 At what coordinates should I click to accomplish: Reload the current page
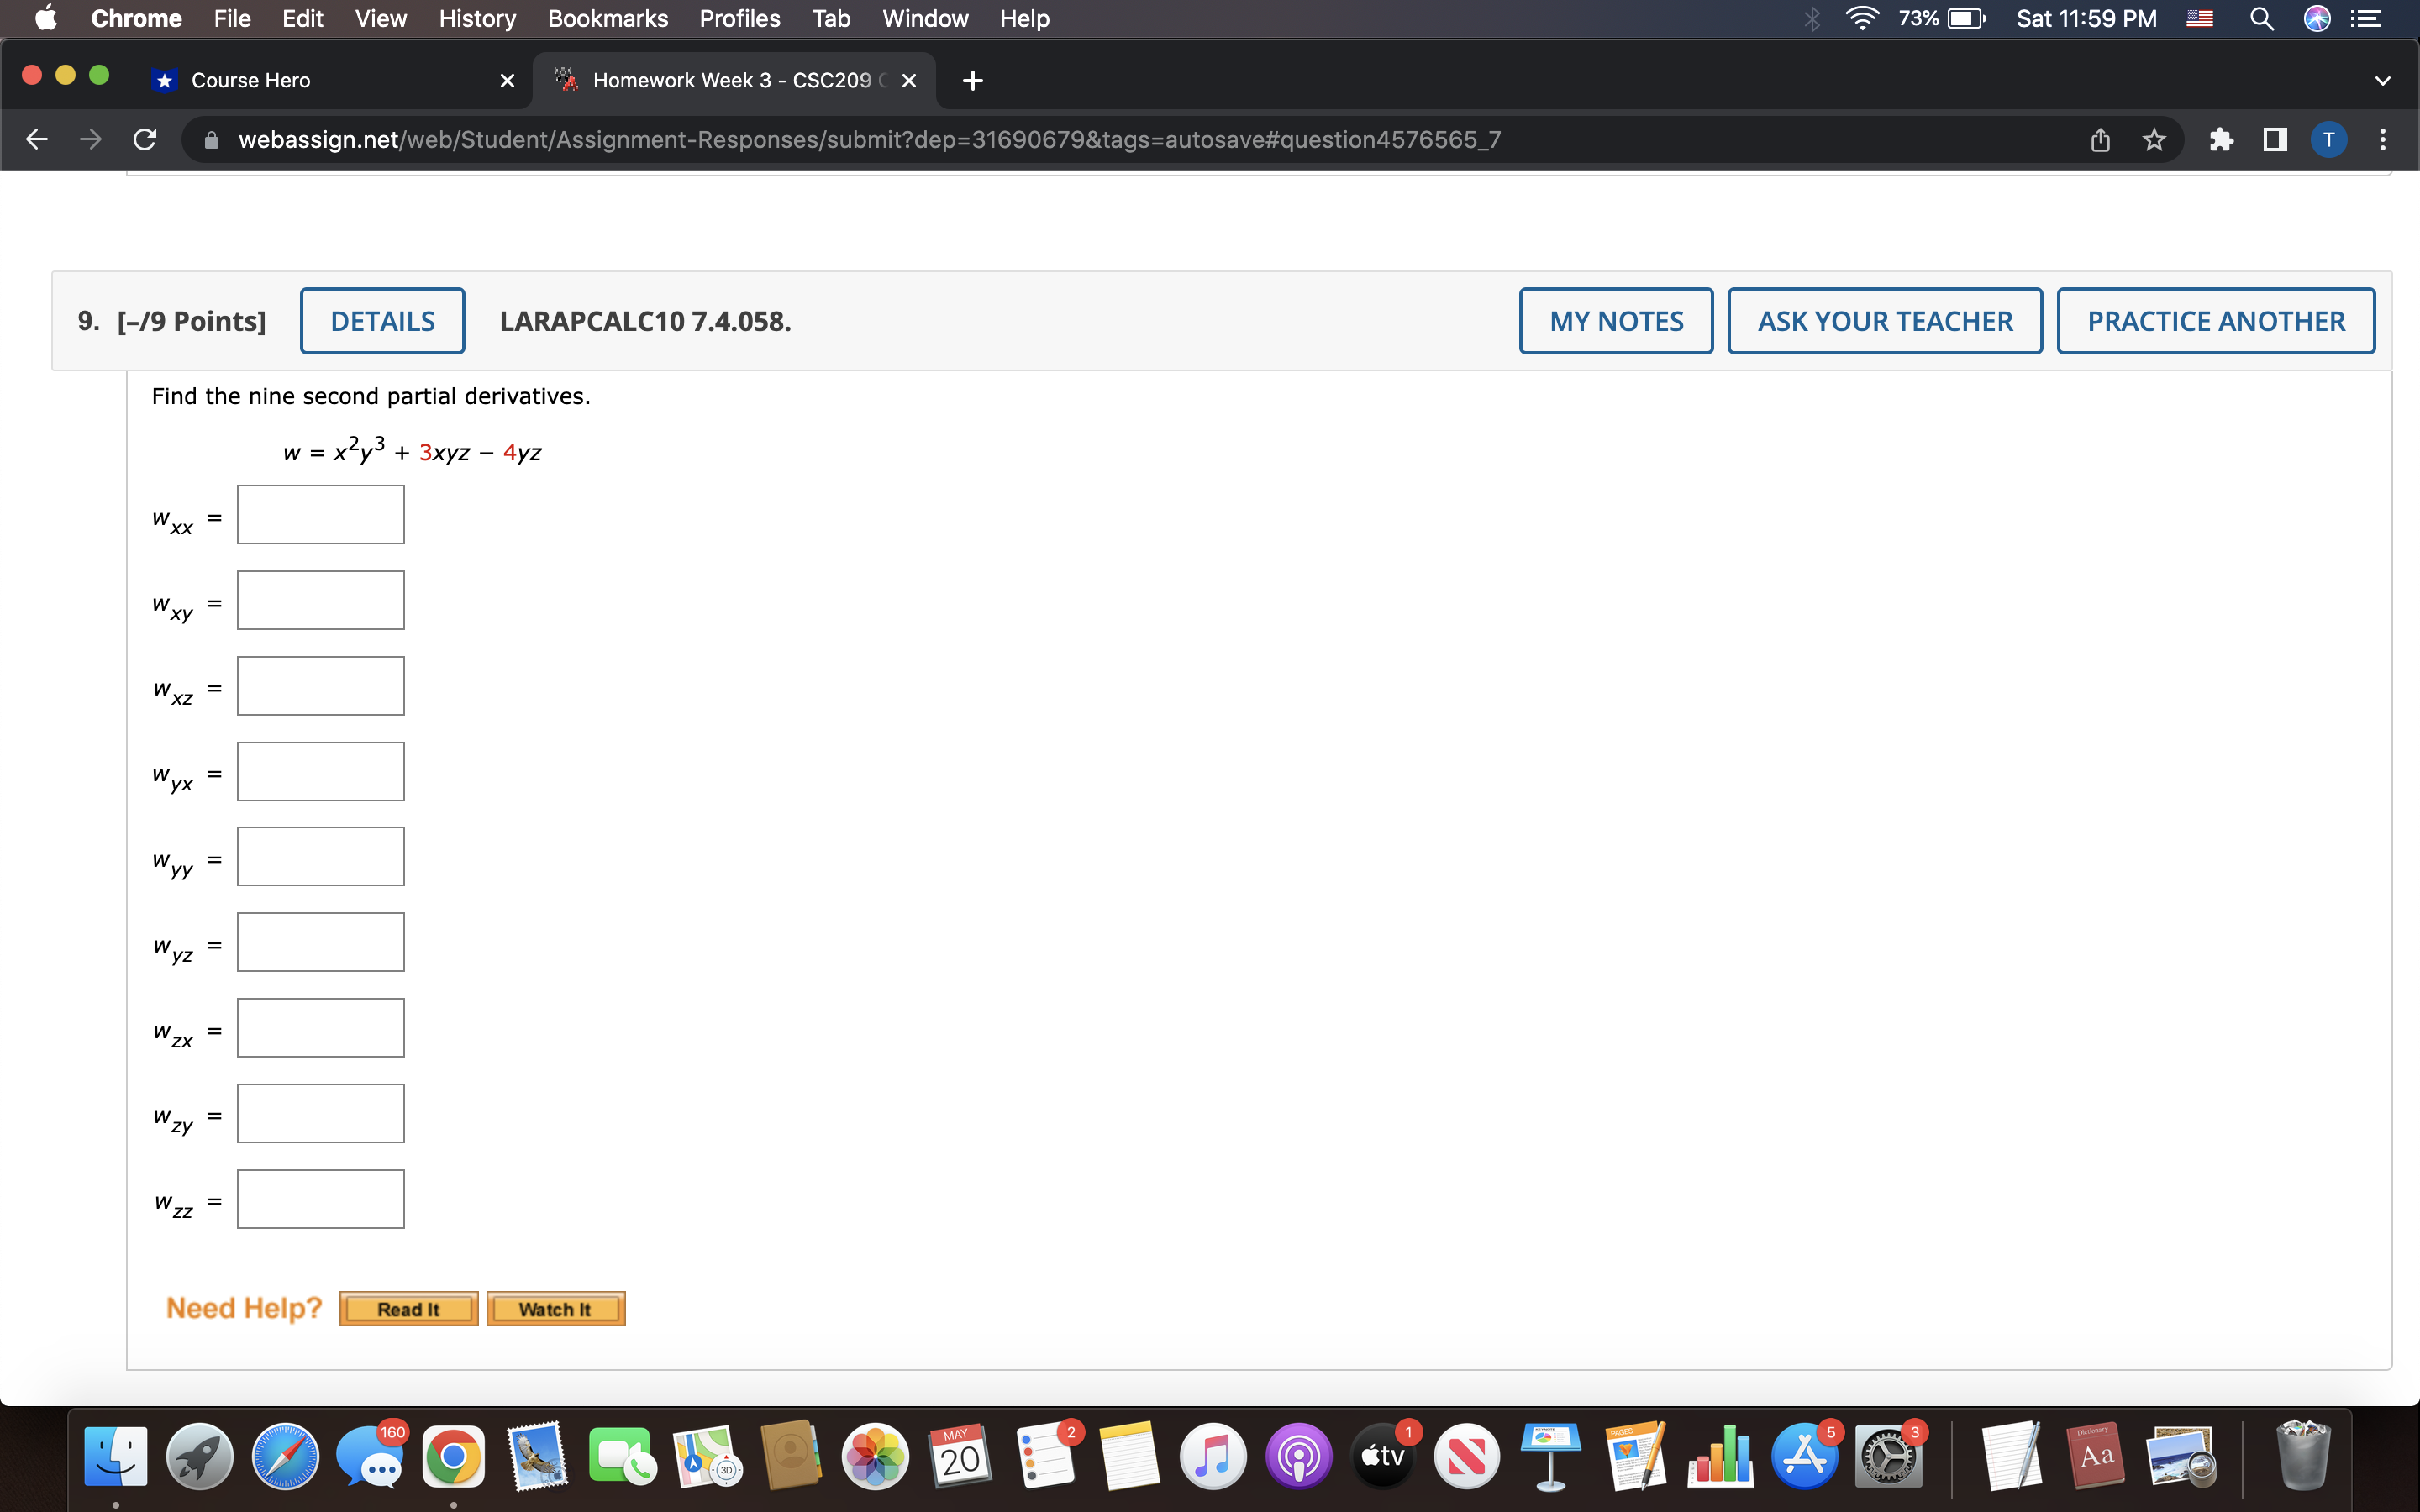pyautogui.click(x=143, y=139)
